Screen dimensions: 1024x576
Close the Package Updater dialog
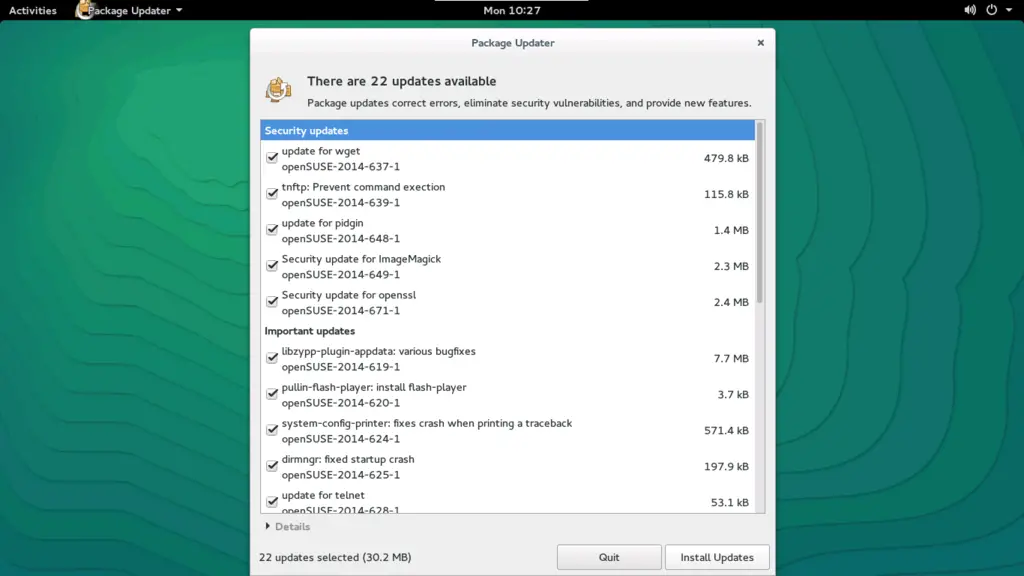point(760,42)
